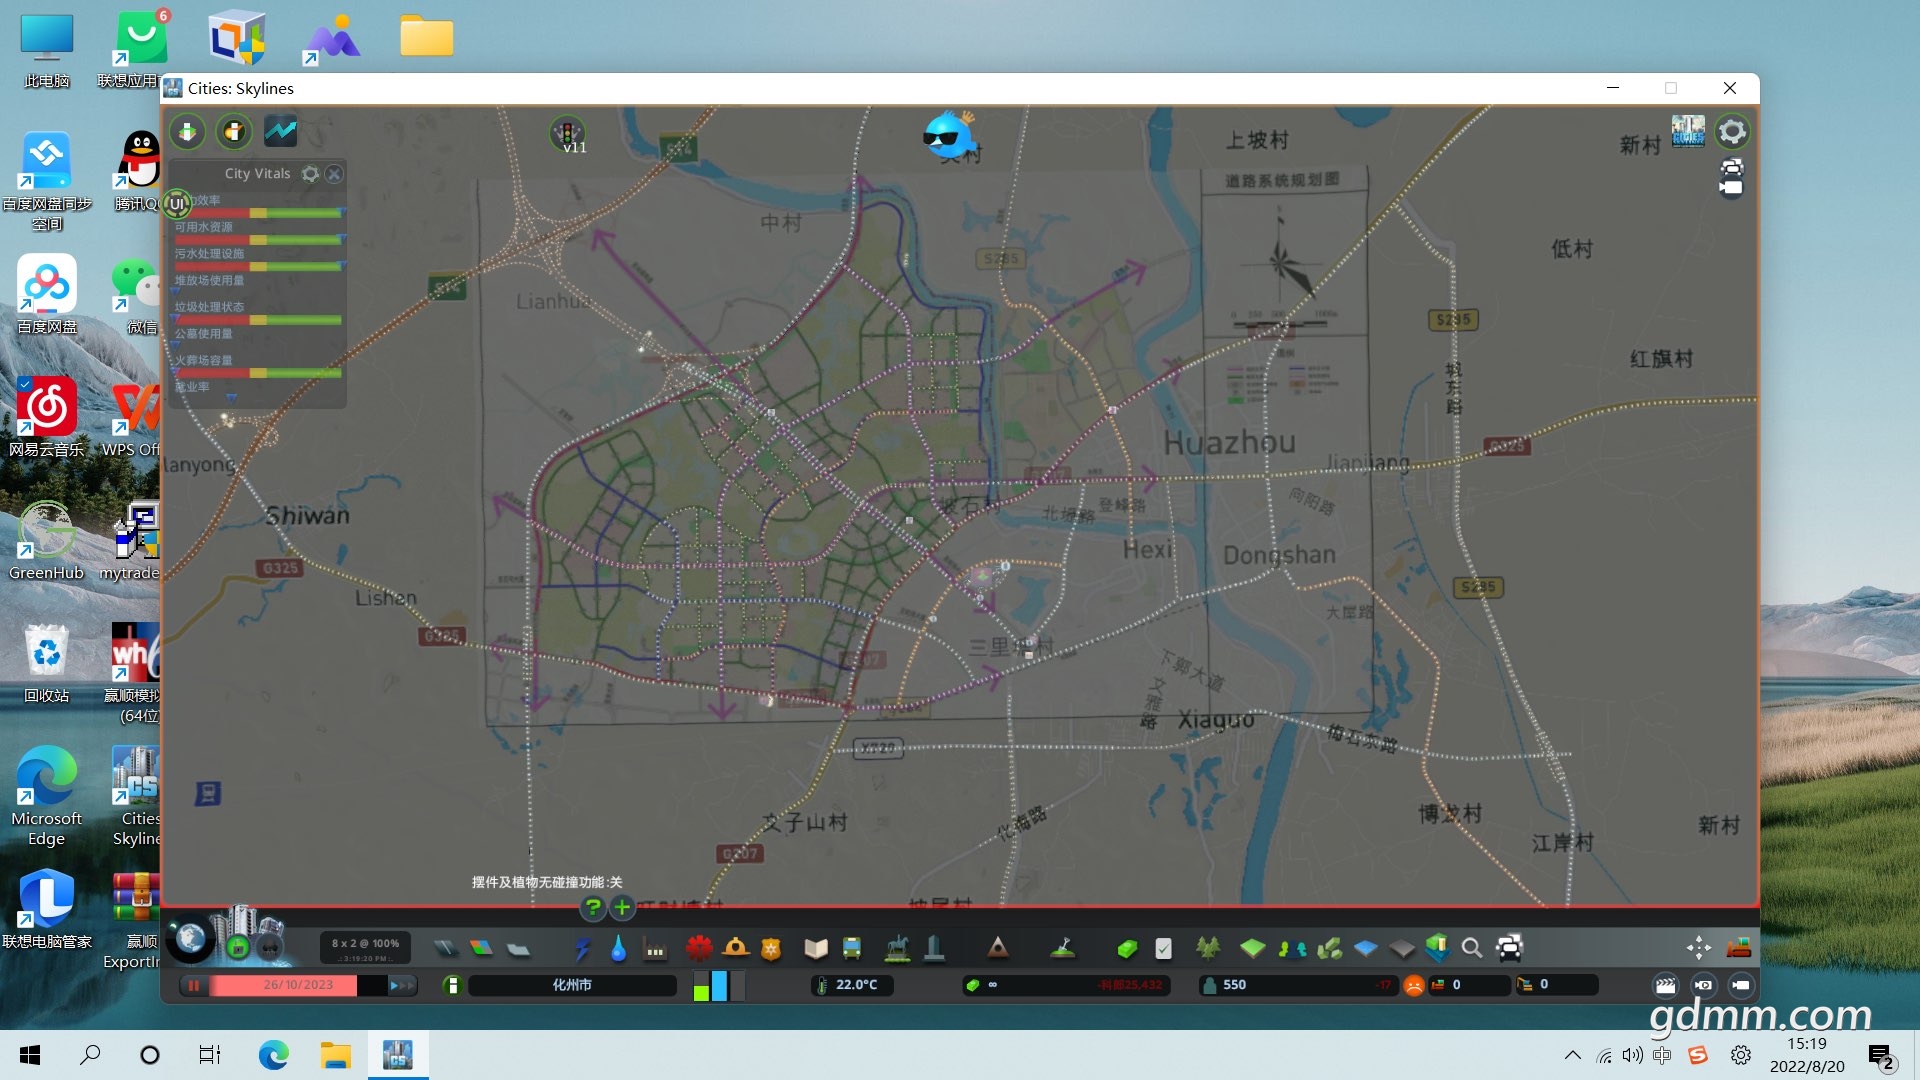The image size is (1920, 1080).
Task: Open traffic manager traffic light icon
Action: 568,133
